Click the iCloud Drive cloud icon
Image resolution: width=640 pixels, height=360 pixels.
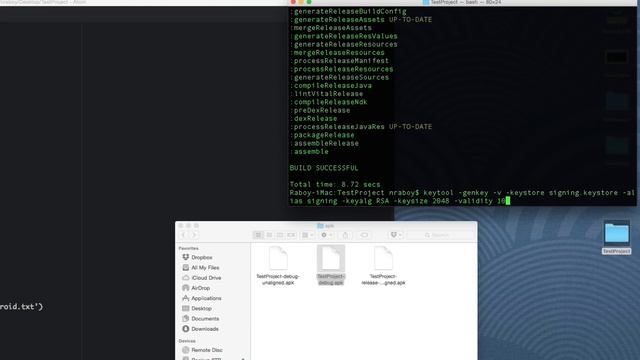(186, 278)
